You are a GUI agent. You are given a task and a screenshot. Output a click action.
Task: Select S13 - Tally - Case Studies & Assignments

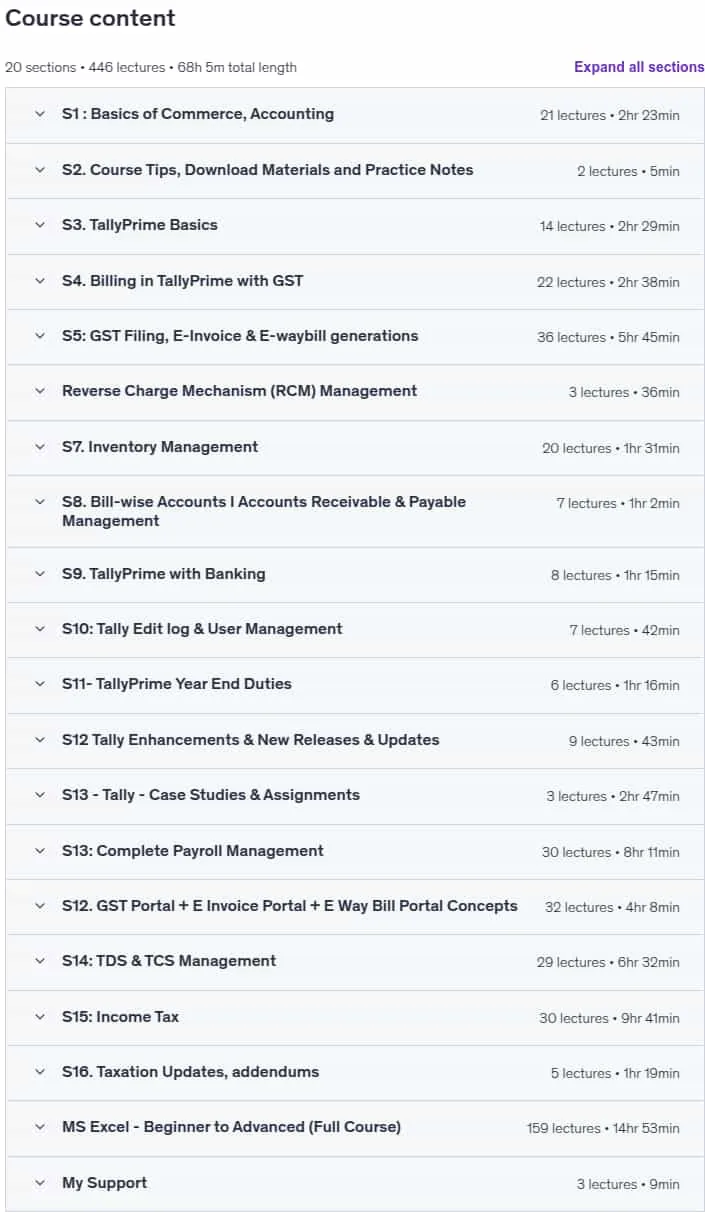(211, 795)
